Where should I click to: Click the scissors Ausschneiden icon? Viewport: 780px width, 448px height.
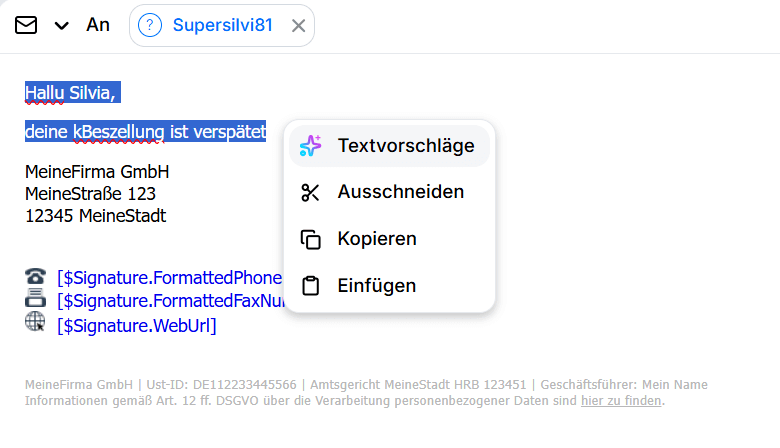click(x=311, y=192)
